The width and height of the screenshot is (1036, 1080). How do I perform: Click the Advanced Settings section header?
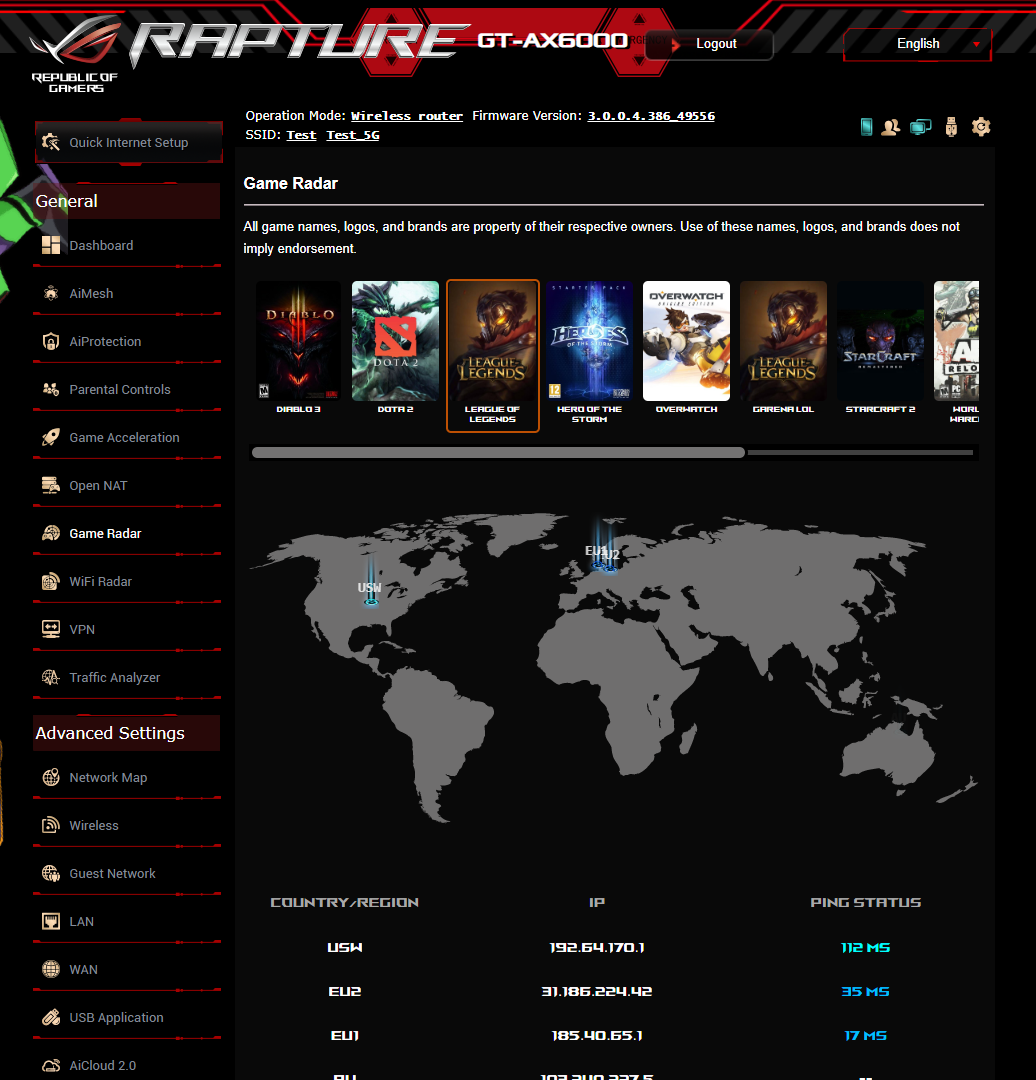tap(127, 733)
